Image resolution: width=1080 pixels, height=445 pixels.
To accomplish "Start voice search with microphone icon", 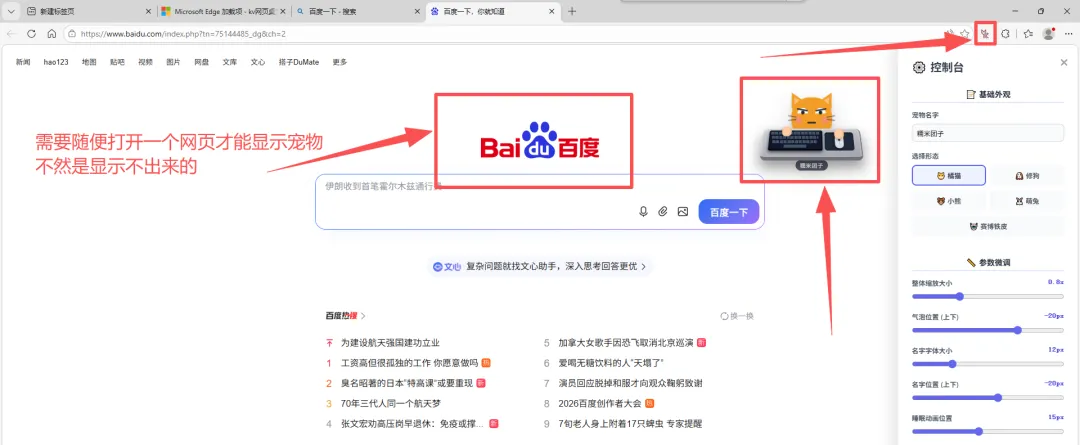I will point(643,211).
